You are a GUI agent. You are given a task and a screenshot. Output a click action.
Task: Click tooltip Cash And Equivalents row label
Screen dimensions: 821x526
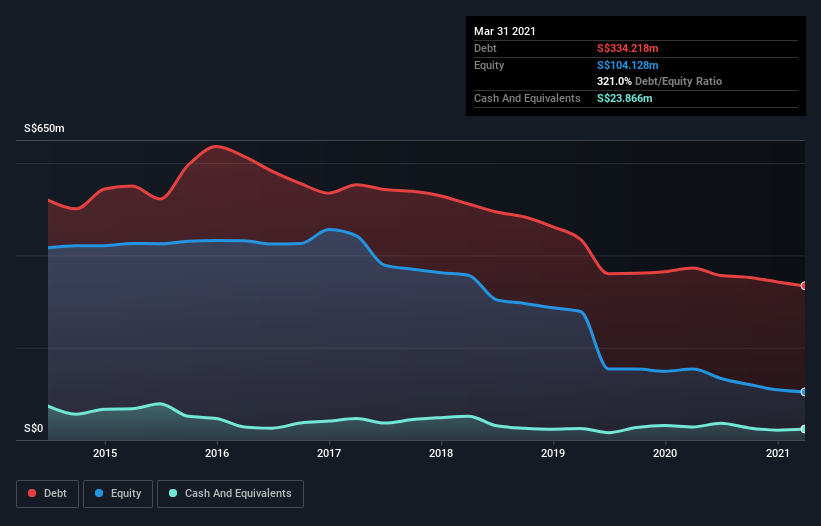[527, 98]
